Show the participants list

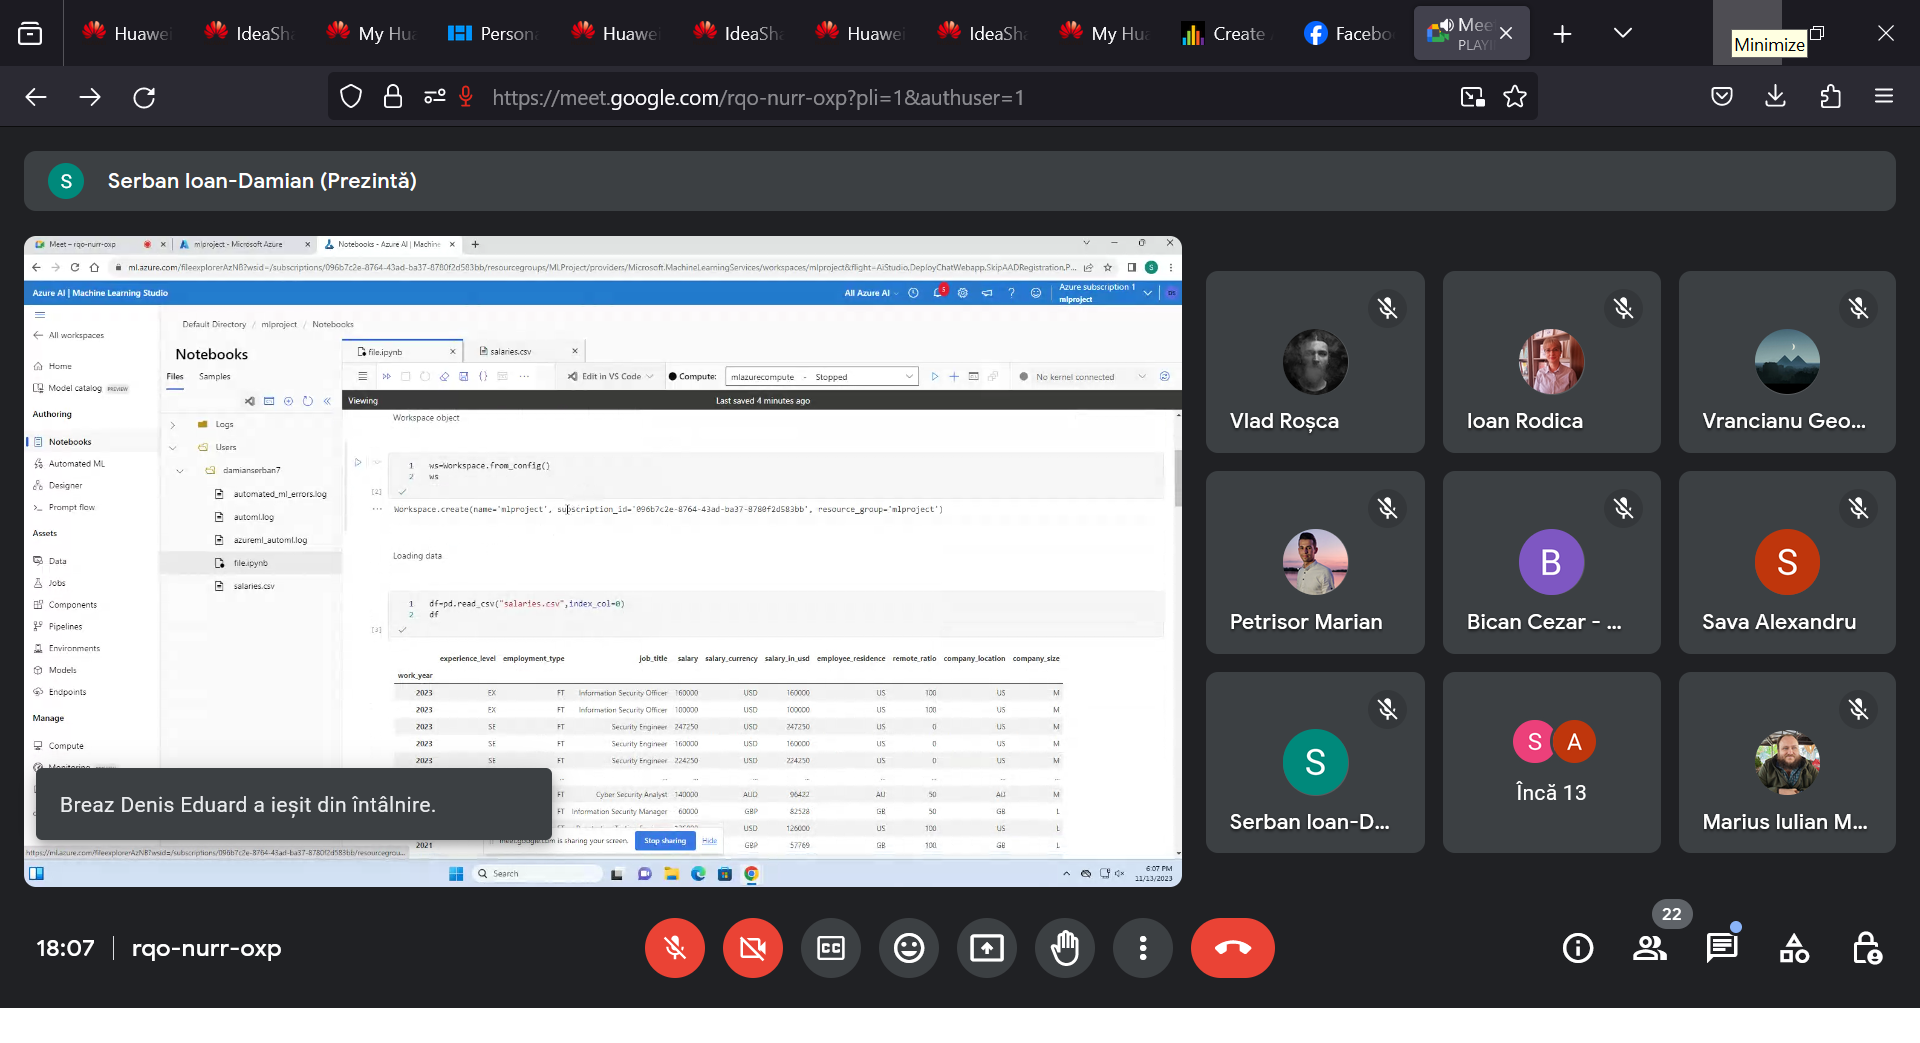click(x=1650, y=948)
